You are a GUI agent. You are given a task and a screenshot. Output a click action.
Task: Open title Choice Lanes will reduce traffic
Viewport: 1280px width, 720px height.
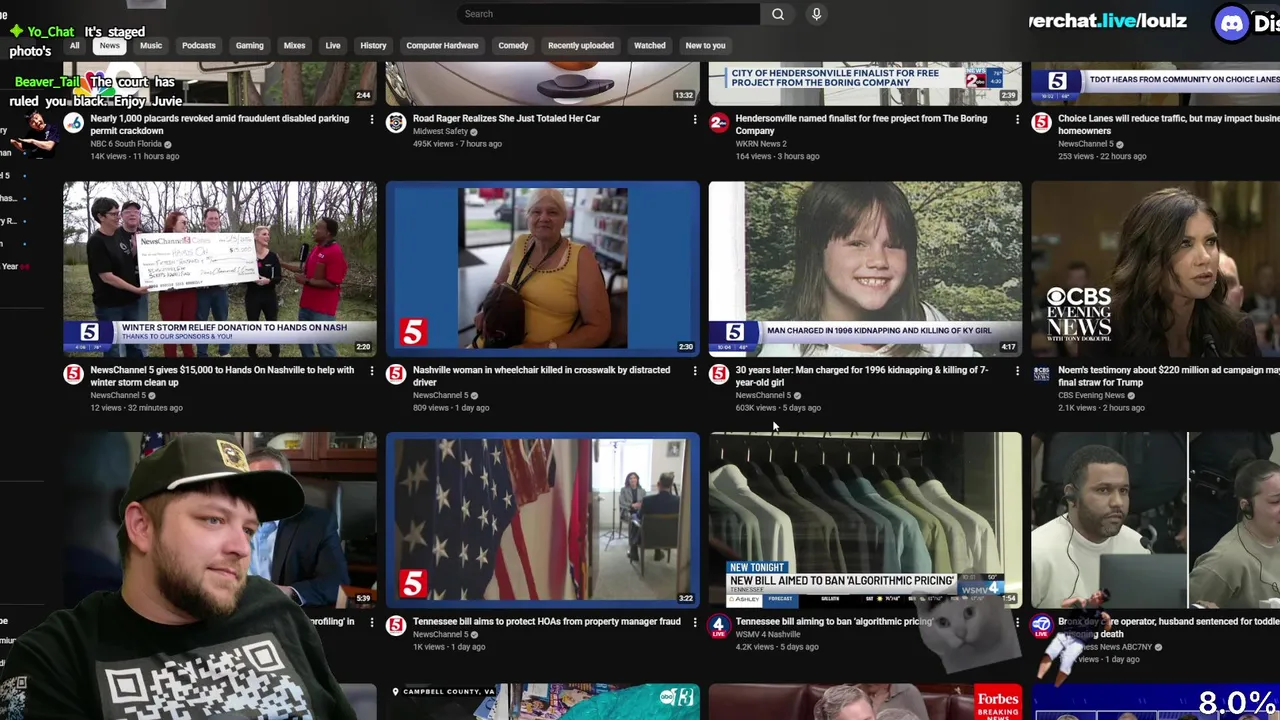click(1169, 124)
